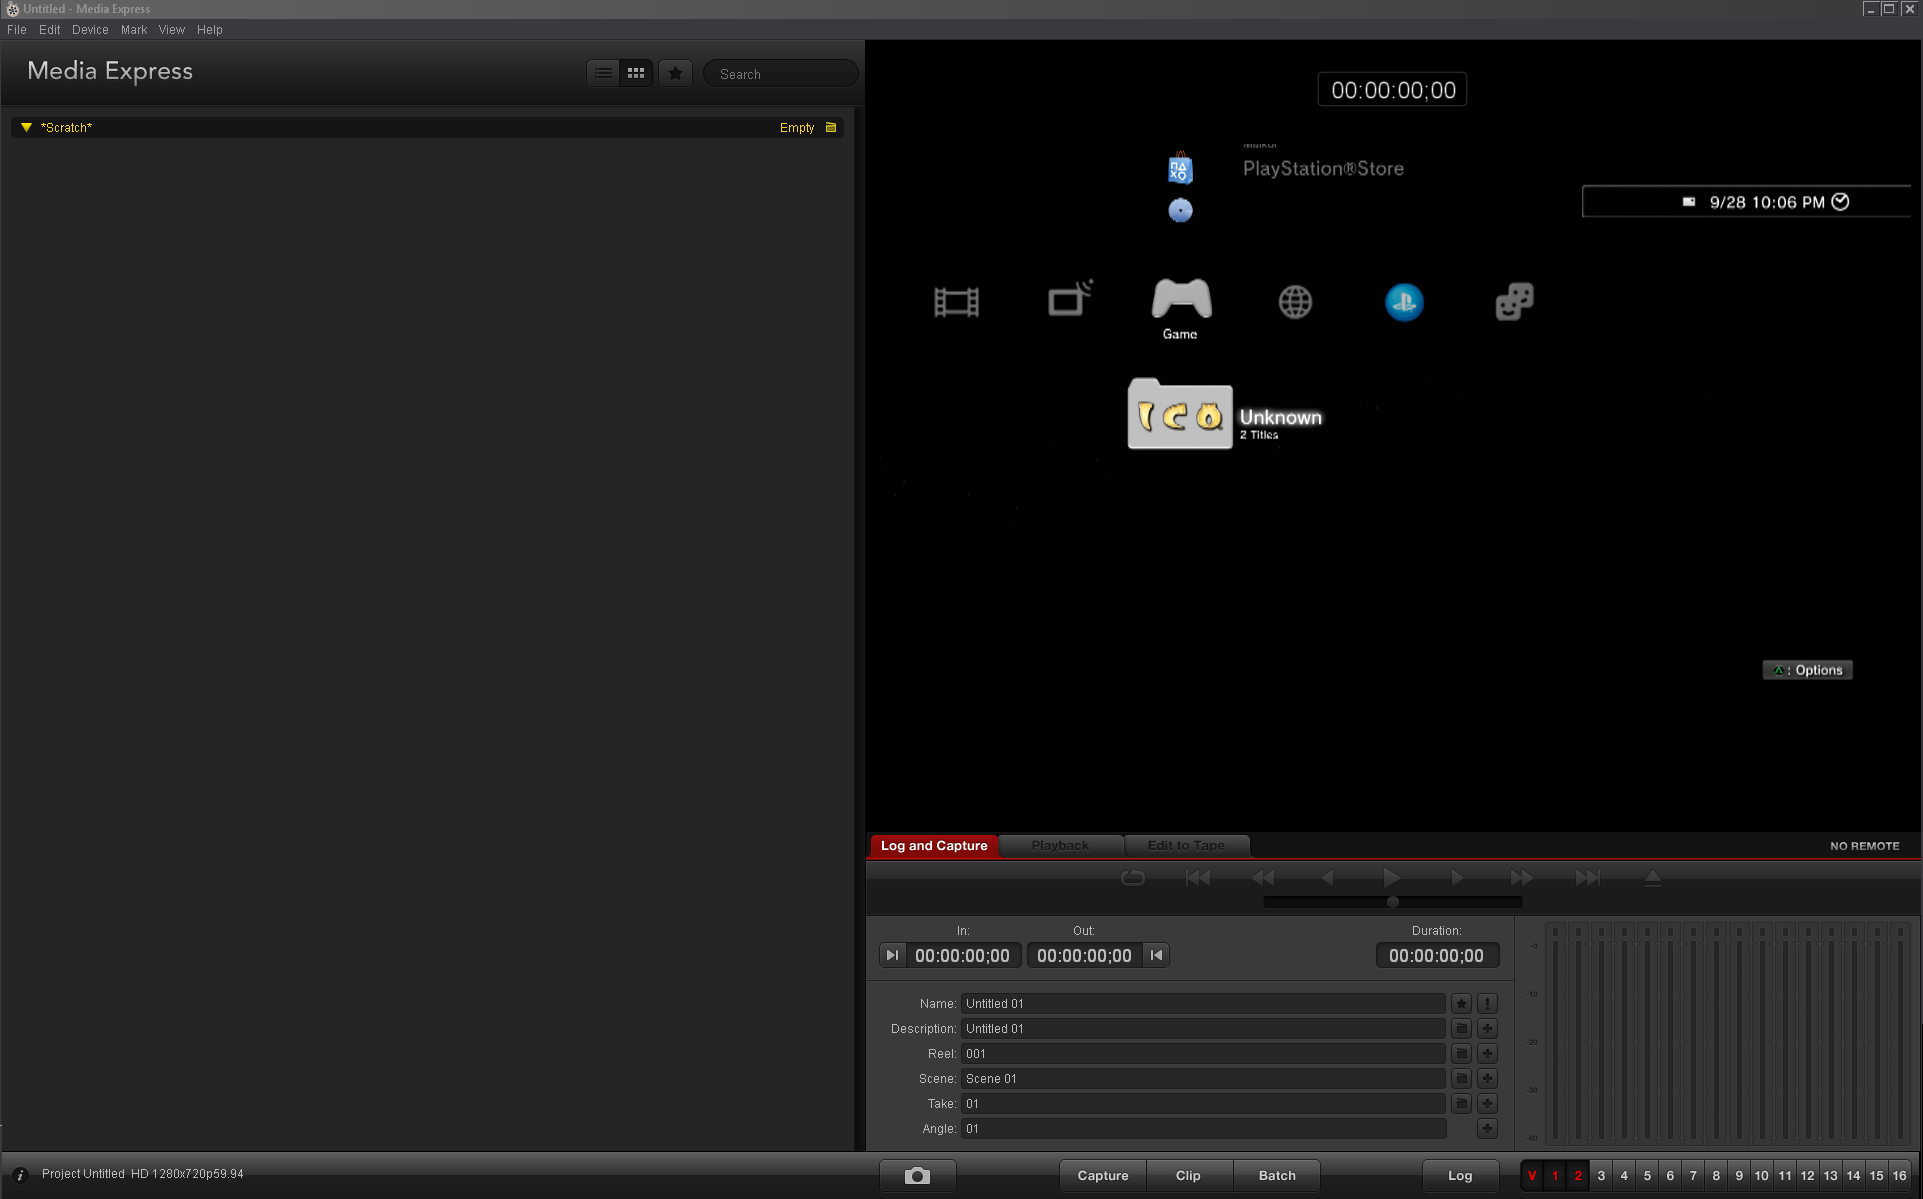Skip to the next clip
The width and height of the screenshot is (1923, 1199).
click(1588, 878)
